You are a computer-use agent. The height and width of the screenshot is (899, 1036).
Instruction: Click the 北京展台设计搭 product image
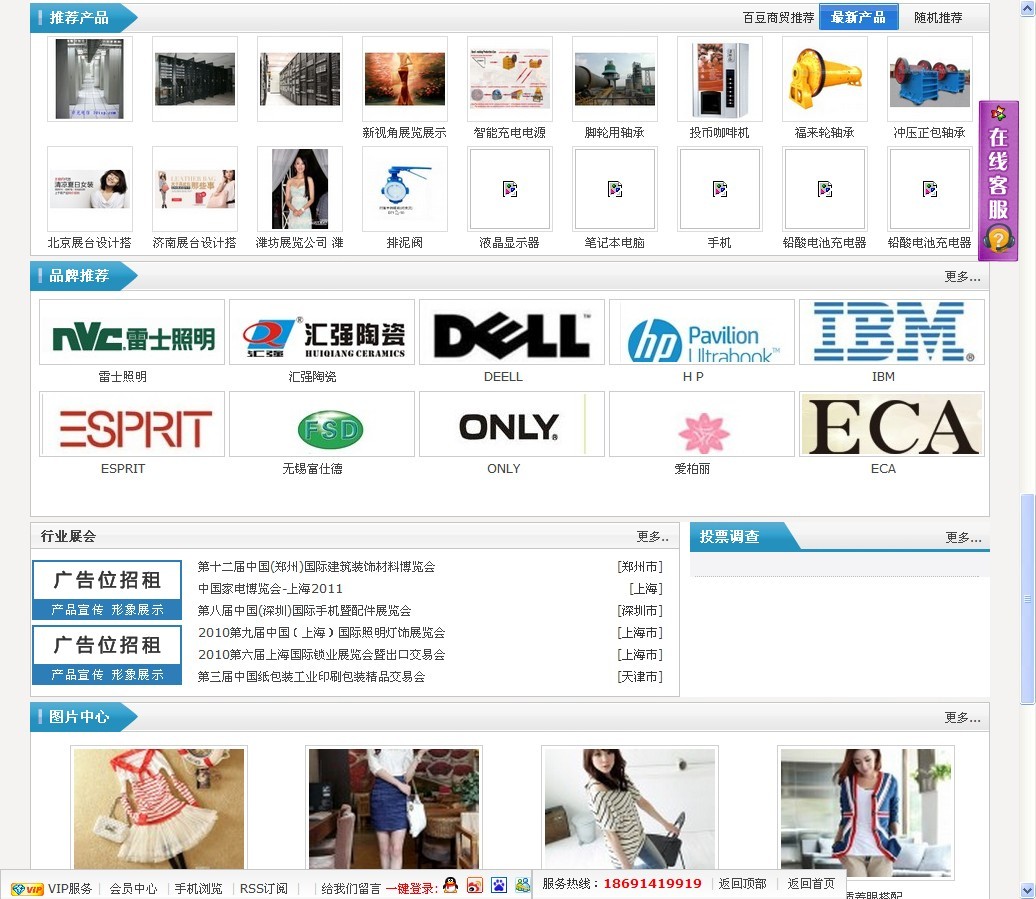click(x=90, y=189)
